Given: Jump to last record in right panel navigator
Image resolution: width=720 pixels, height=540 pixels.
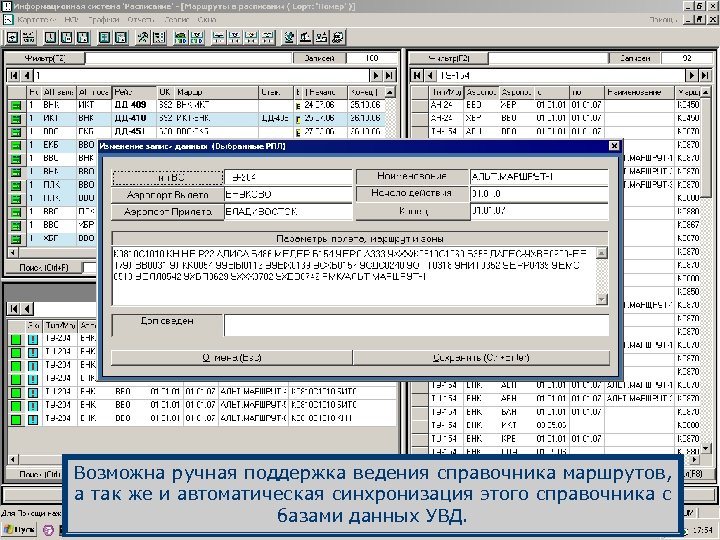Looking at the screenshot, I should coord(705,75).
